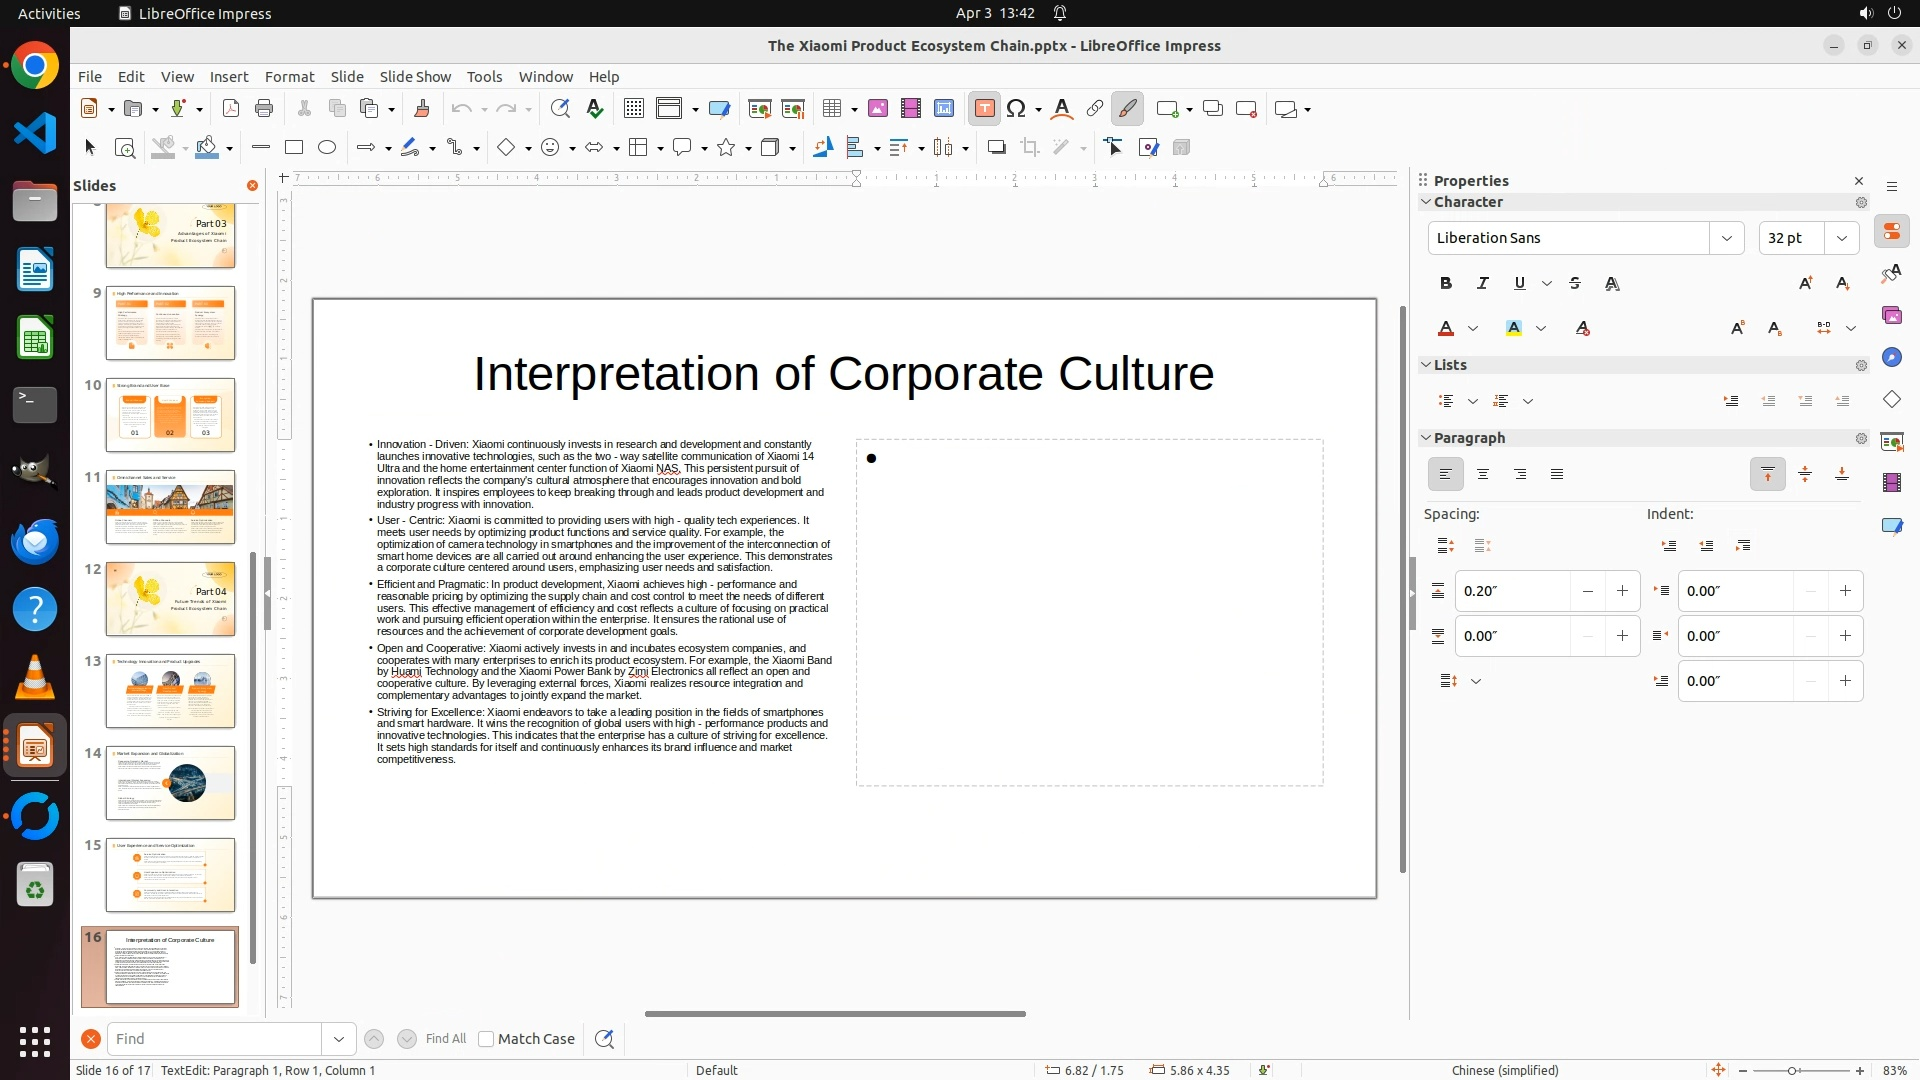Select the Ellipse shape tool
1920x1080 pixels.
point(327,148)
